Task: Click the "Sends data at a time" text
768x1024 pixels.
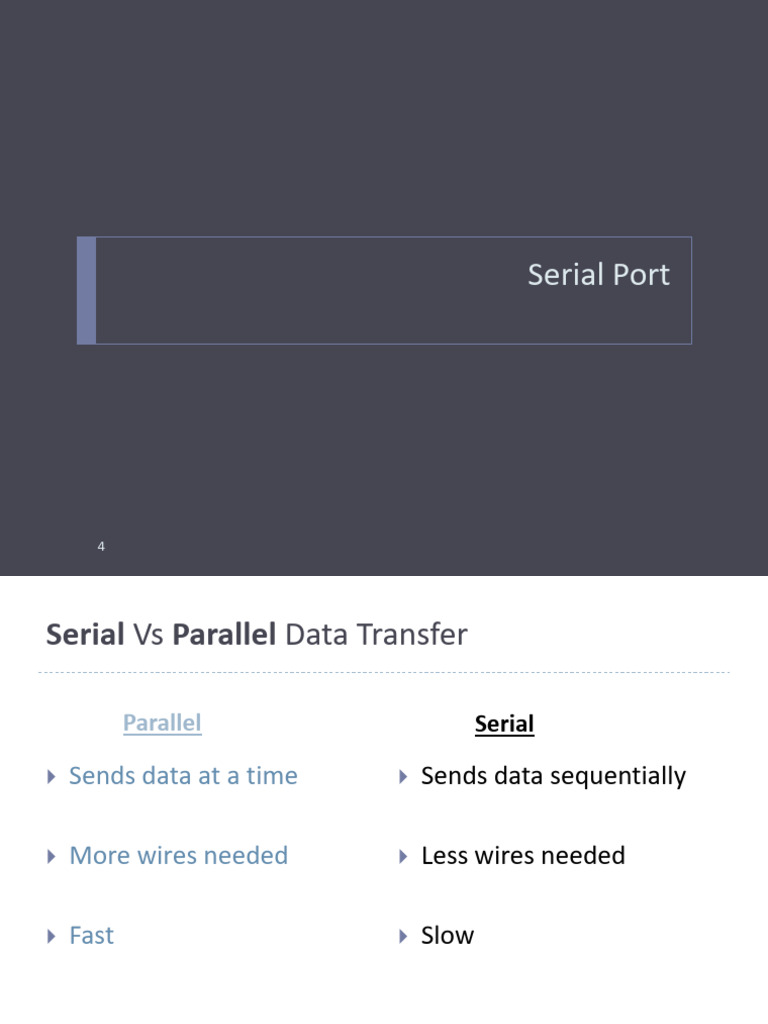Action: tap(183, 776)
